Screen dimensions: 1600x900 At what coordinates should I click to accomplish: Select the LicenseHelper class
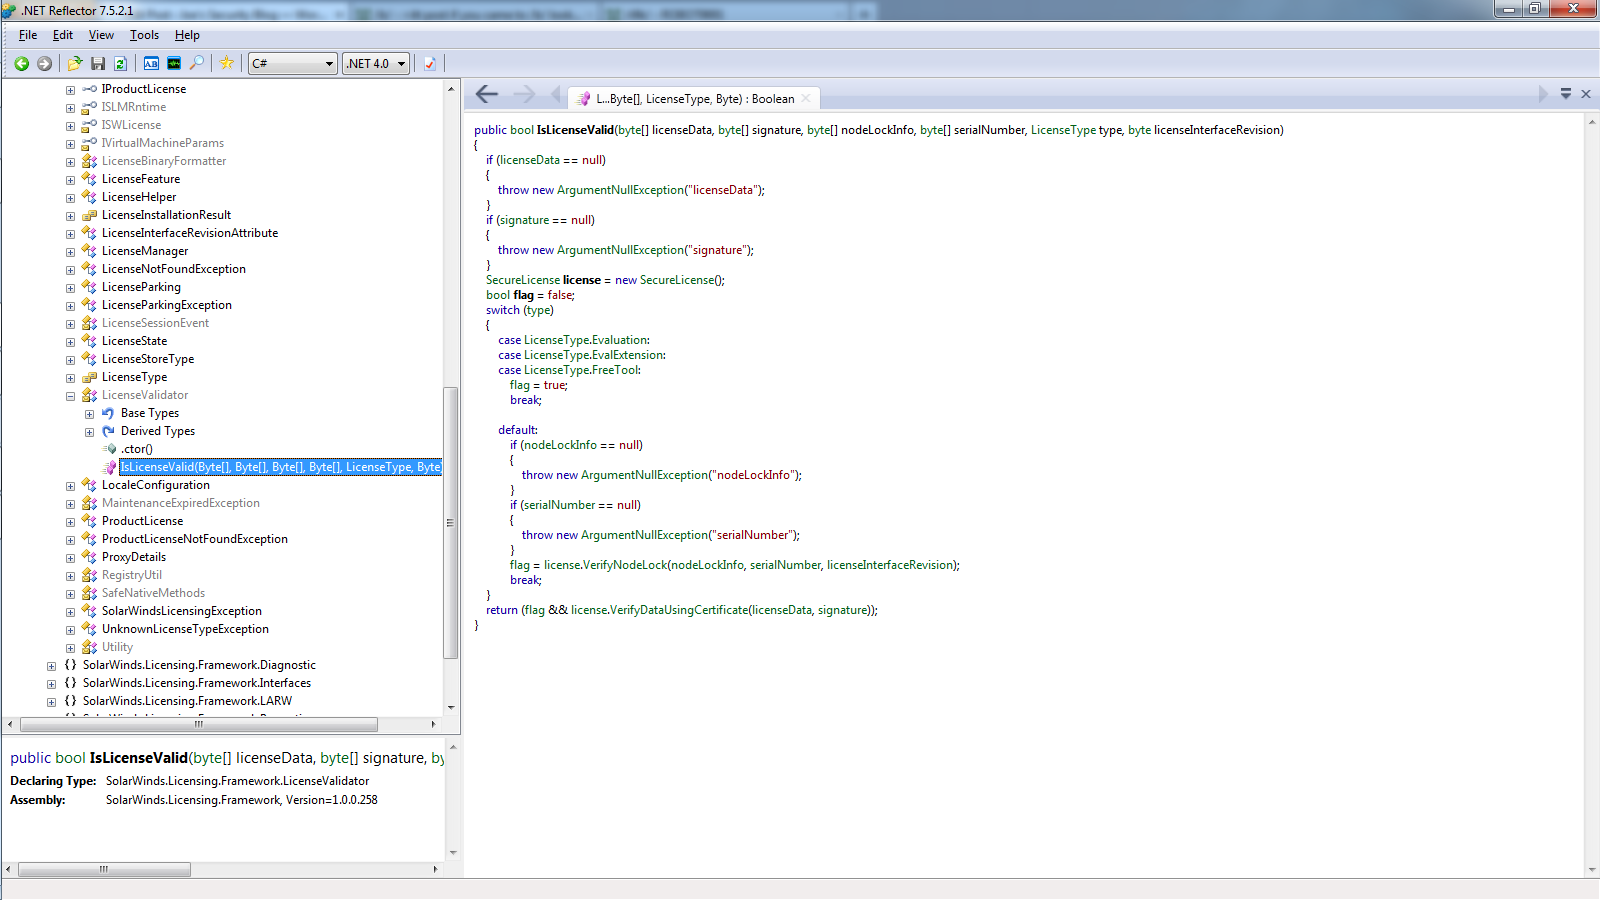[139, 197]
